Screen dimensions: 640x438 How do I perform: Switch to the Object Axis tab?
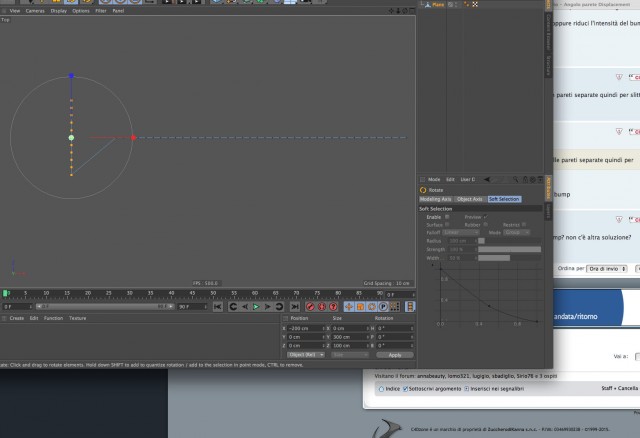470,199
